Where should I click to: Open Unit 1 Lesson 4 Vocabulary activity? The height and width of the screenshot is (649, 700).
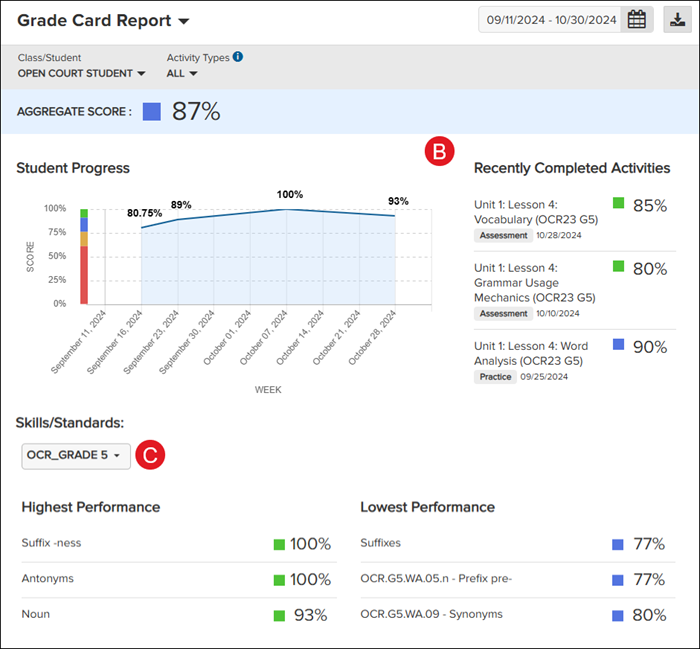[530, 212]
